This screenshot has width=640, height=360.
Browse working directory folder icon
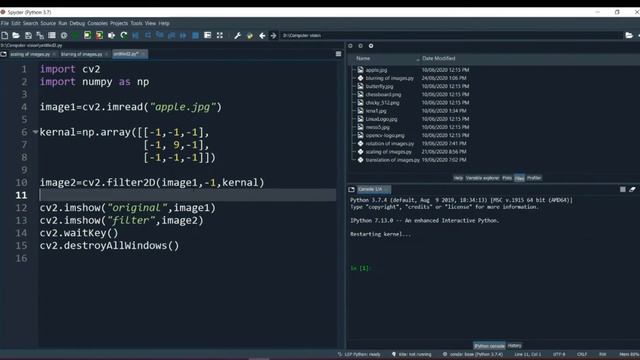[629, 36]
